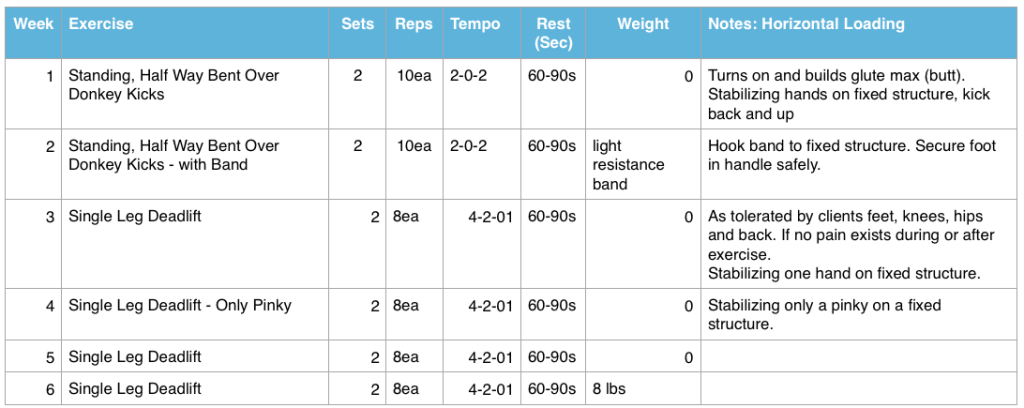
Task: Select the 8 lbs weight cell
Action: pyautogui.click(x=643, y=389)
